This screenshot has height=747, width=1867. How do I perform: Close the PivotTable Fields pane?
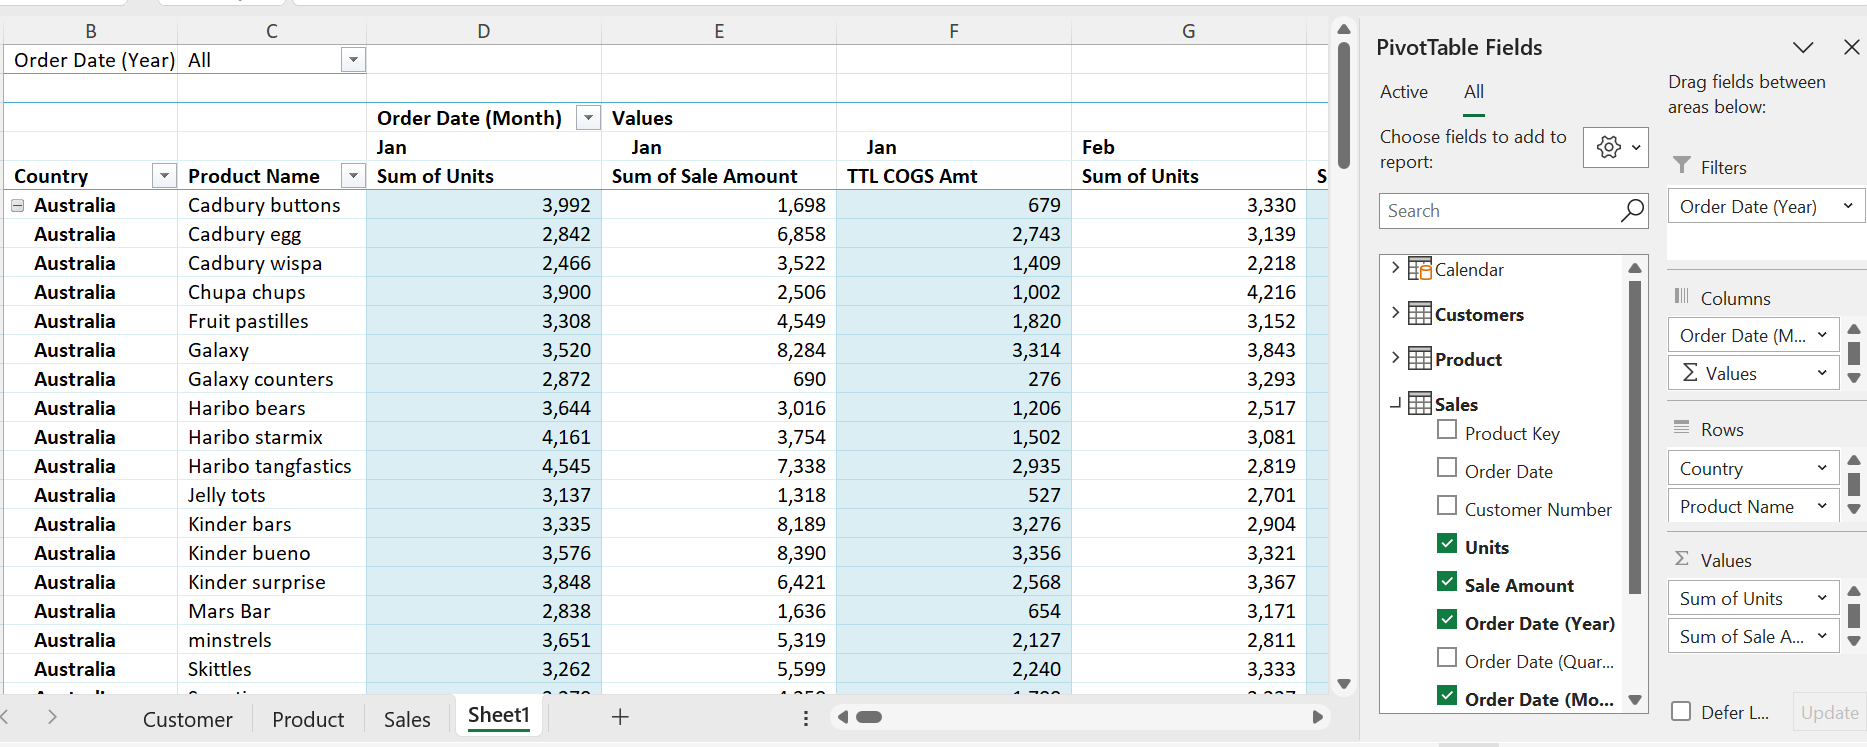(x=1851, y=47)
